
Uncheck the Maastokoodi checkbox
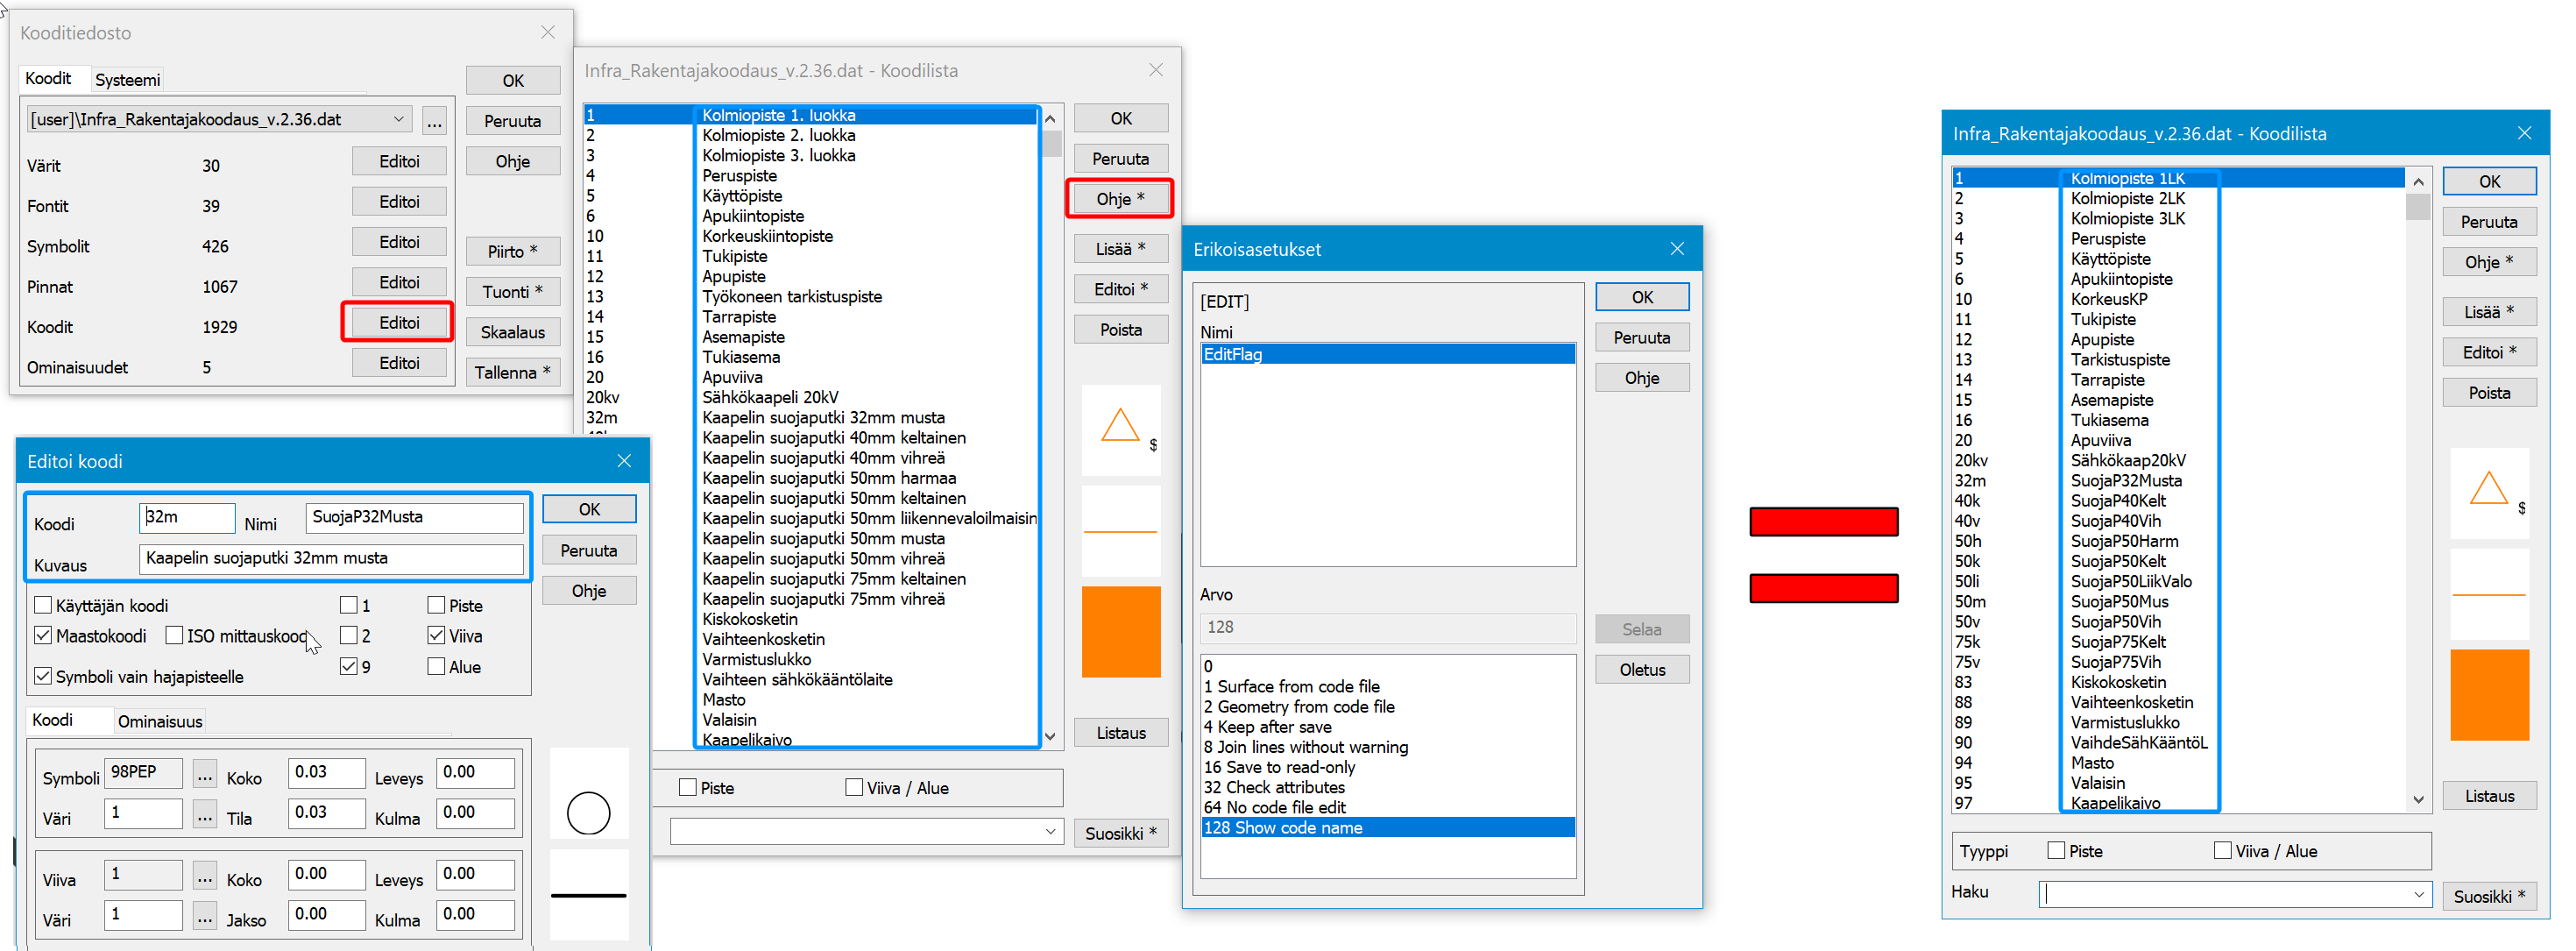[44, 635]
